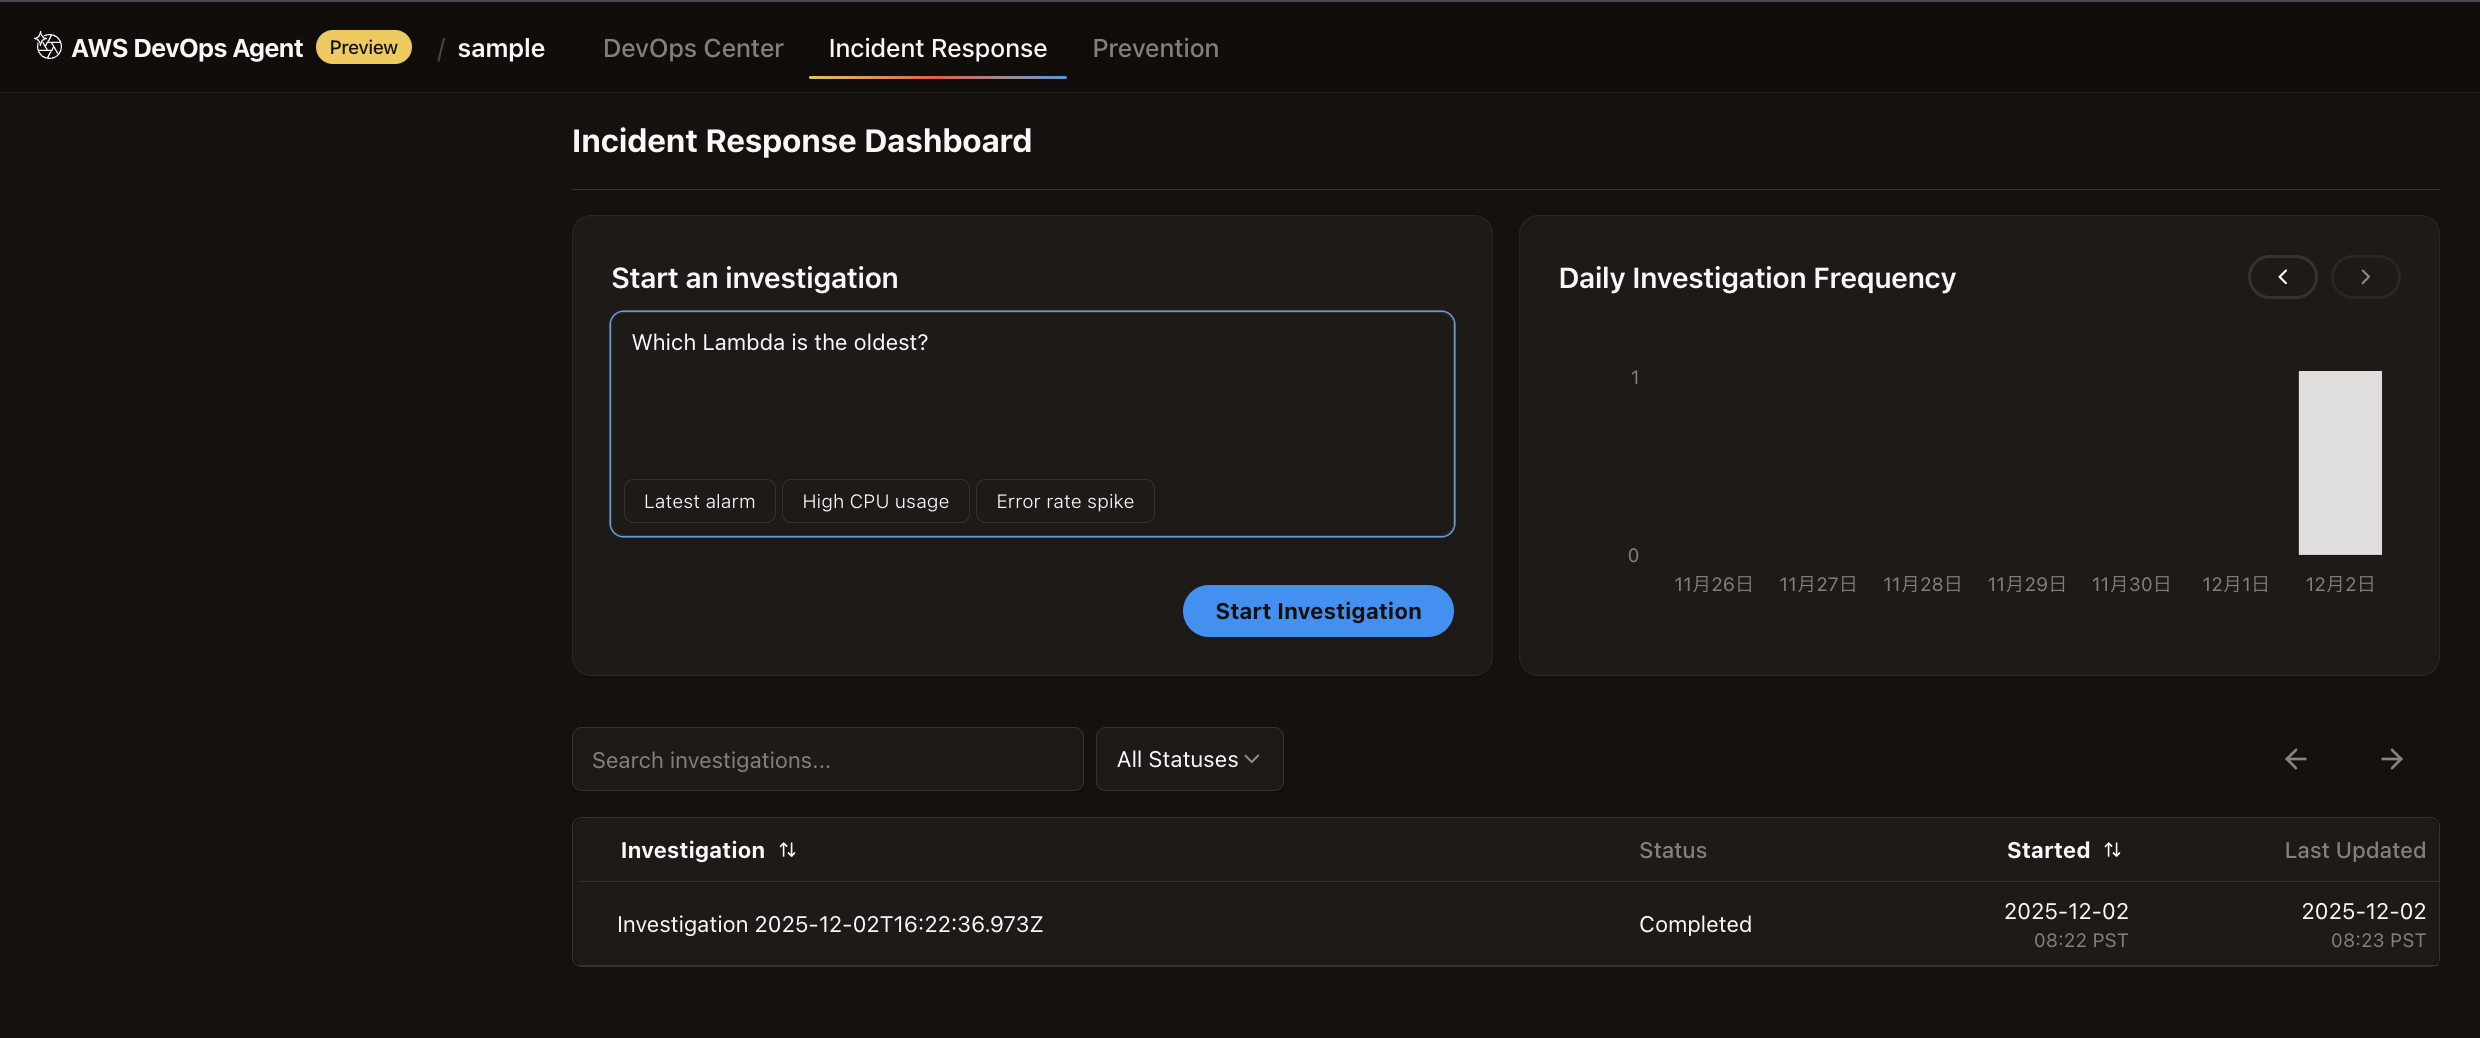The image size is (2480, 1038).
Task: Choose the Latest alarm suggestion chip
Action: (699, 501)
